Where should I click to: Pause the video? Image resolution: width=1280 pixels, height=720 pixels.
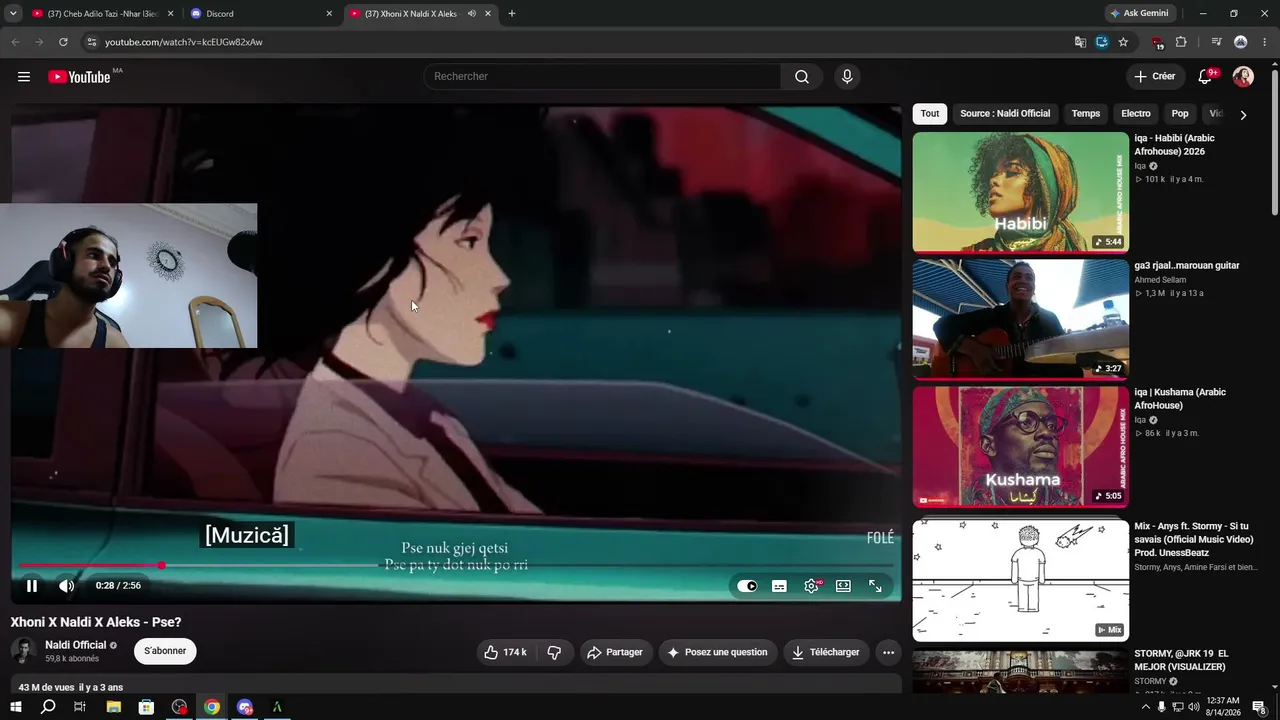(x=32, y=586)
